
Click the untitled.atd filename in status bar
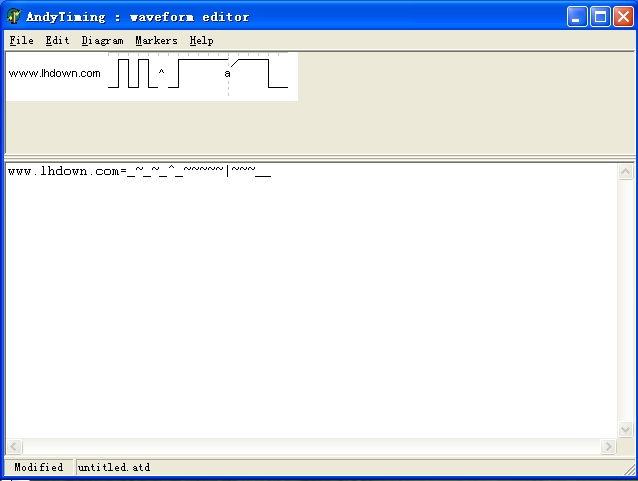[113, 467]
